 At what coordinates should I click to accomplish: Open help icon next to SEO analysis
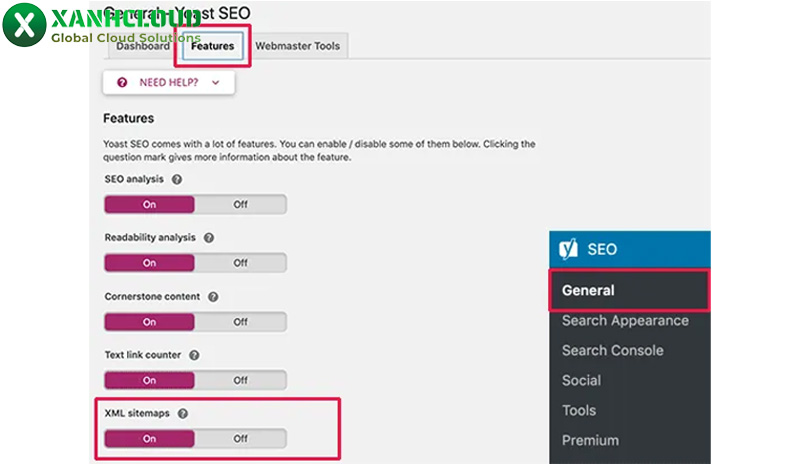click(177, 179)
